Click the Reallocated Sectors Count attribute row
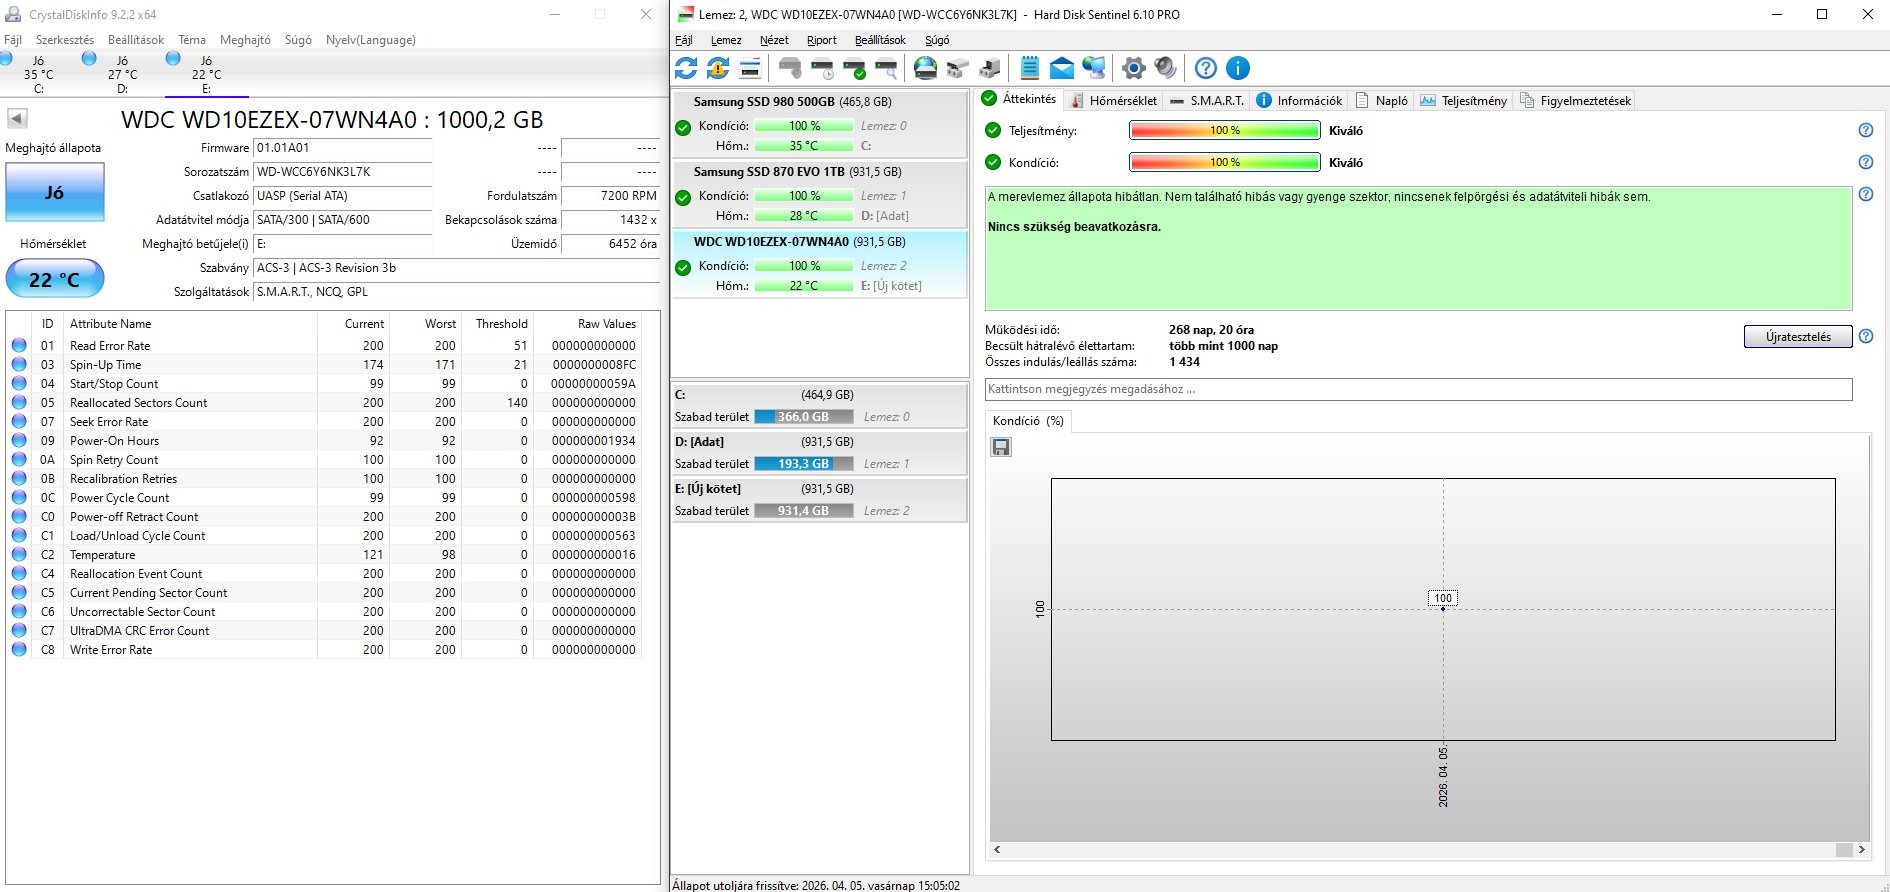The height and width of the screenshot is (892, 1890). tap(323, 402)
